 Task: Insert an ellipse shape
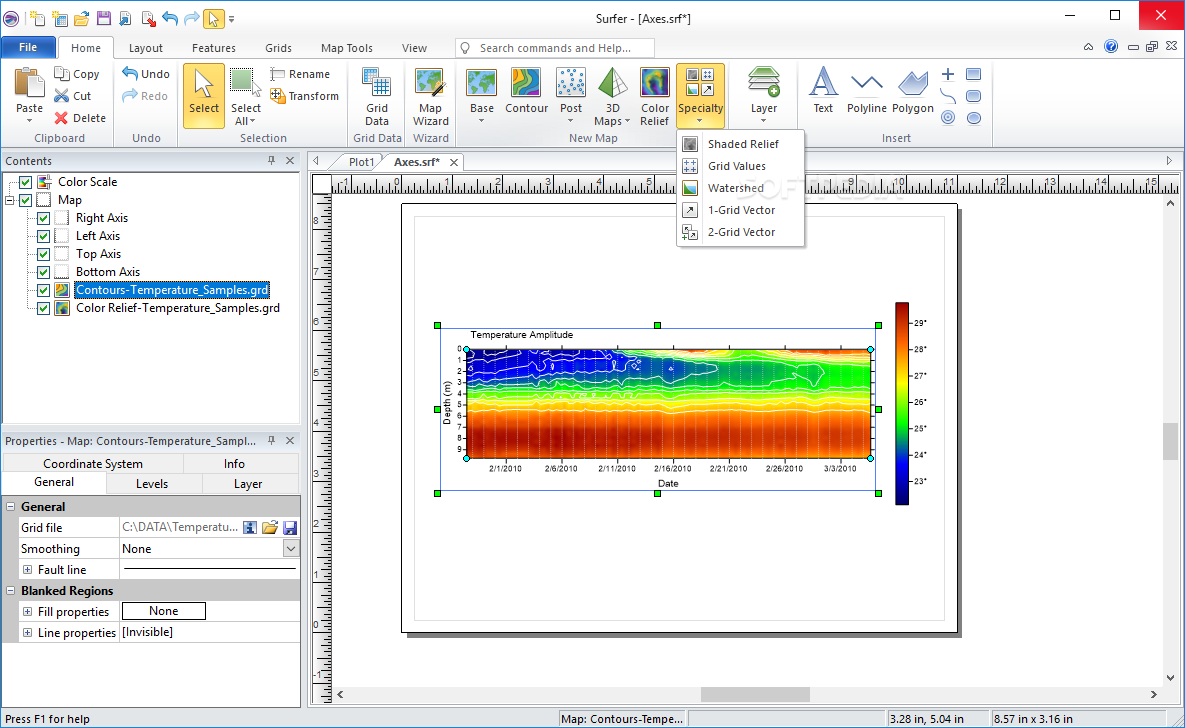click(974, 118)
